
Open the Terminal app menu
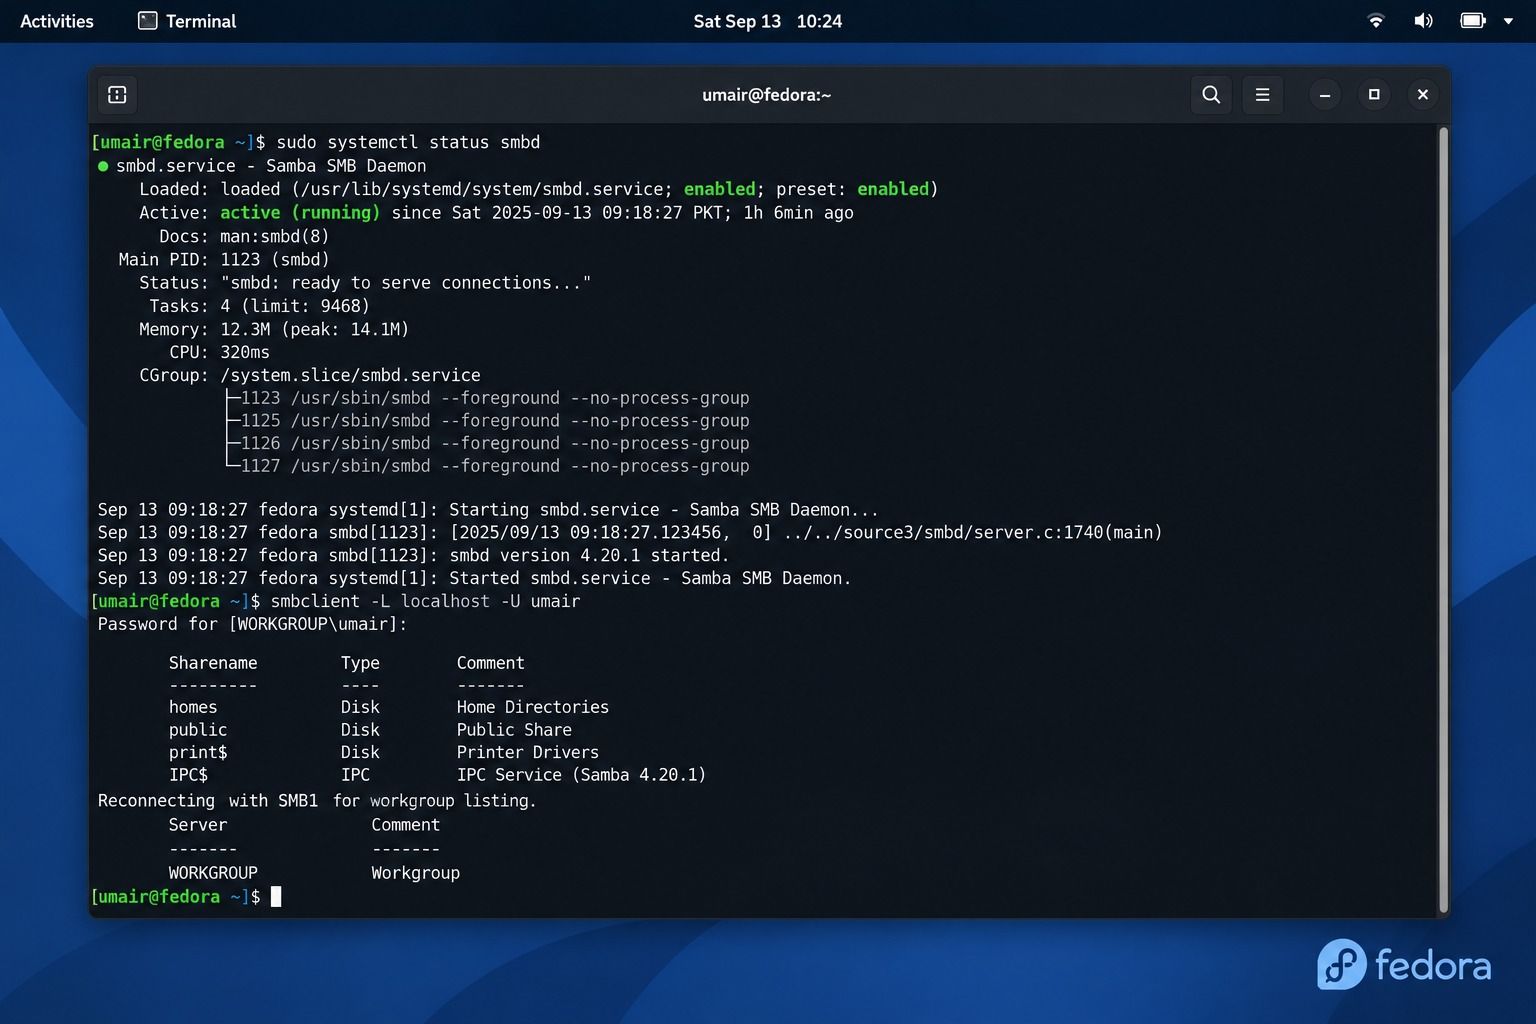pos(187,21)
